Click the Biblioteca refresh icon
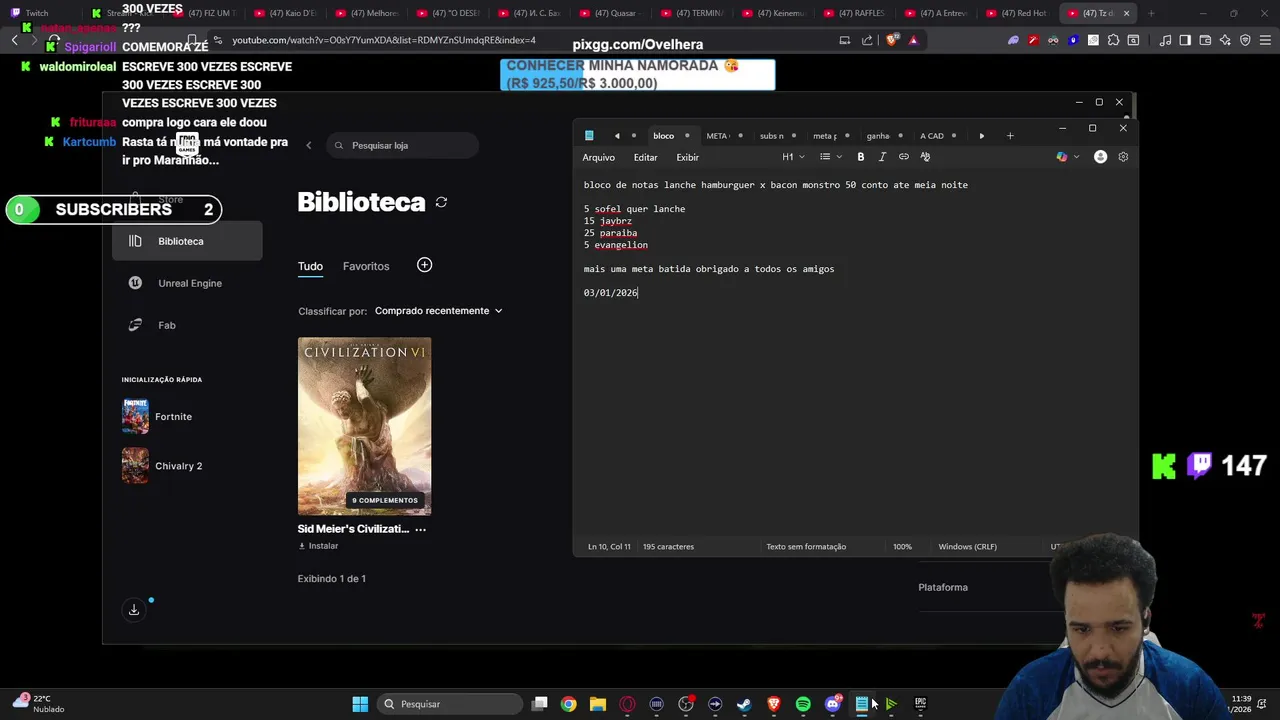 click(441, 202)
